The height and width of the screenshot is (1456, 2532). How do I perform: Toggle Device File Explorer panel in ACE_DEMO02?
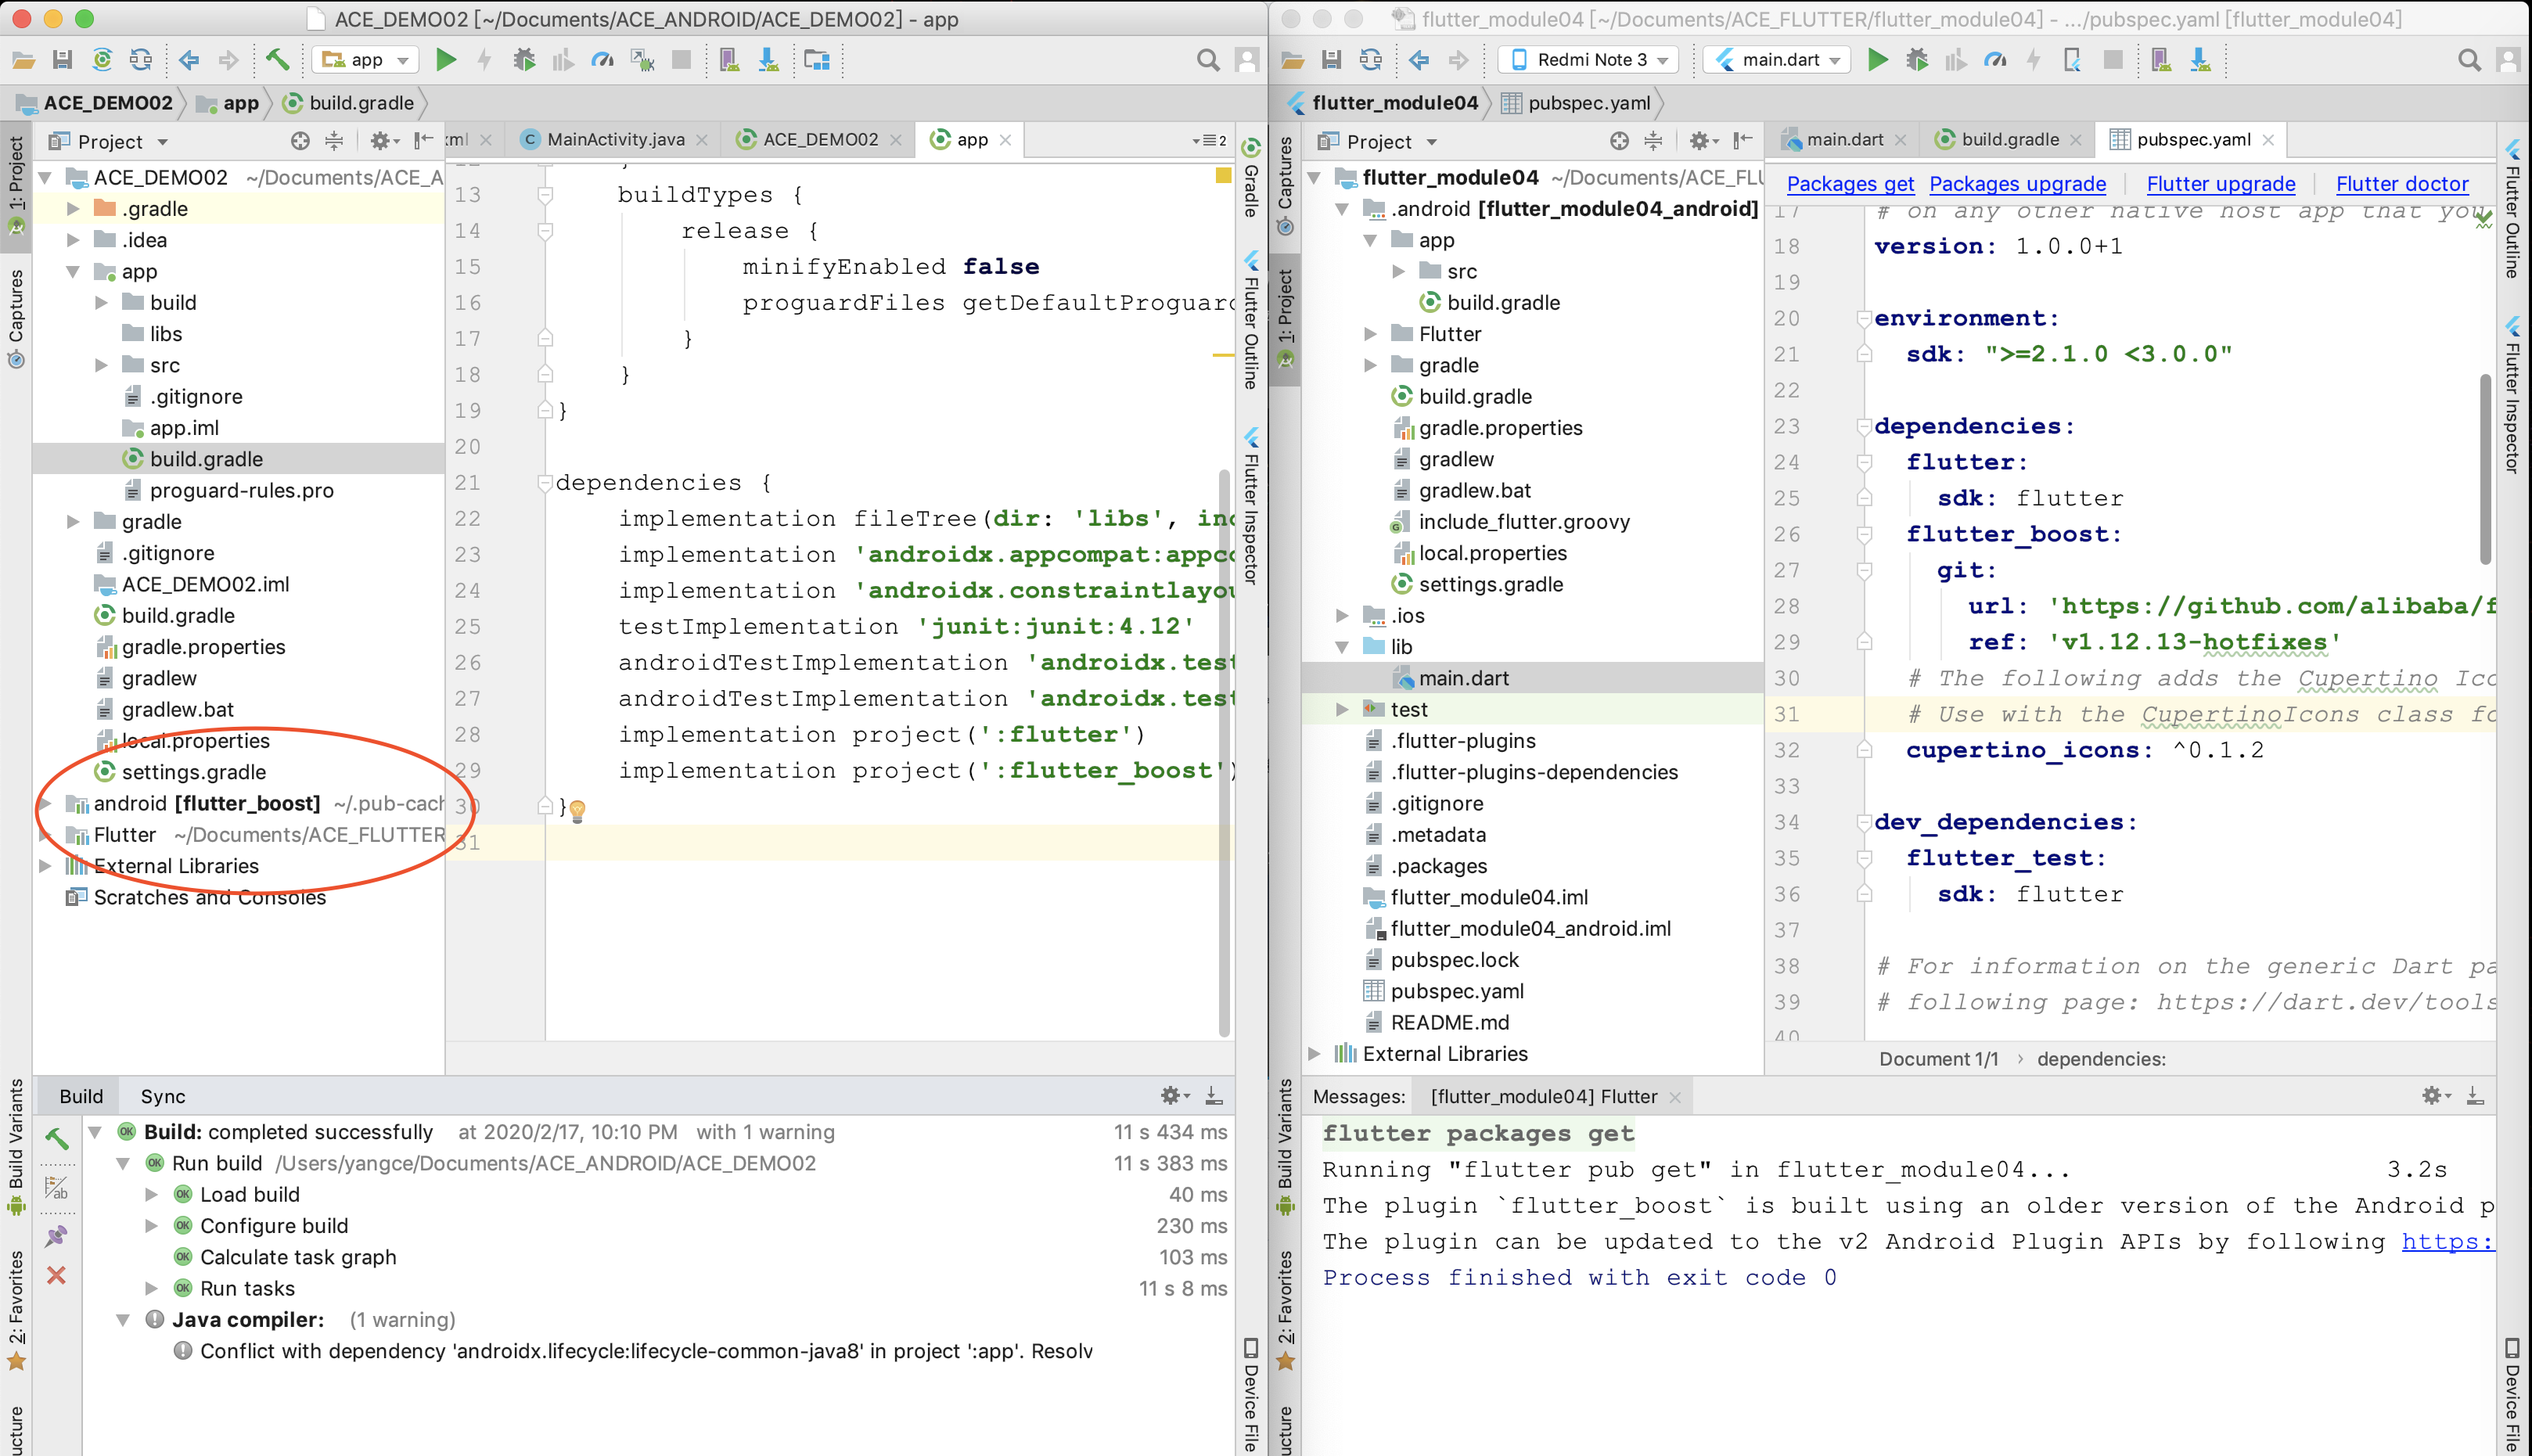1250,1395
